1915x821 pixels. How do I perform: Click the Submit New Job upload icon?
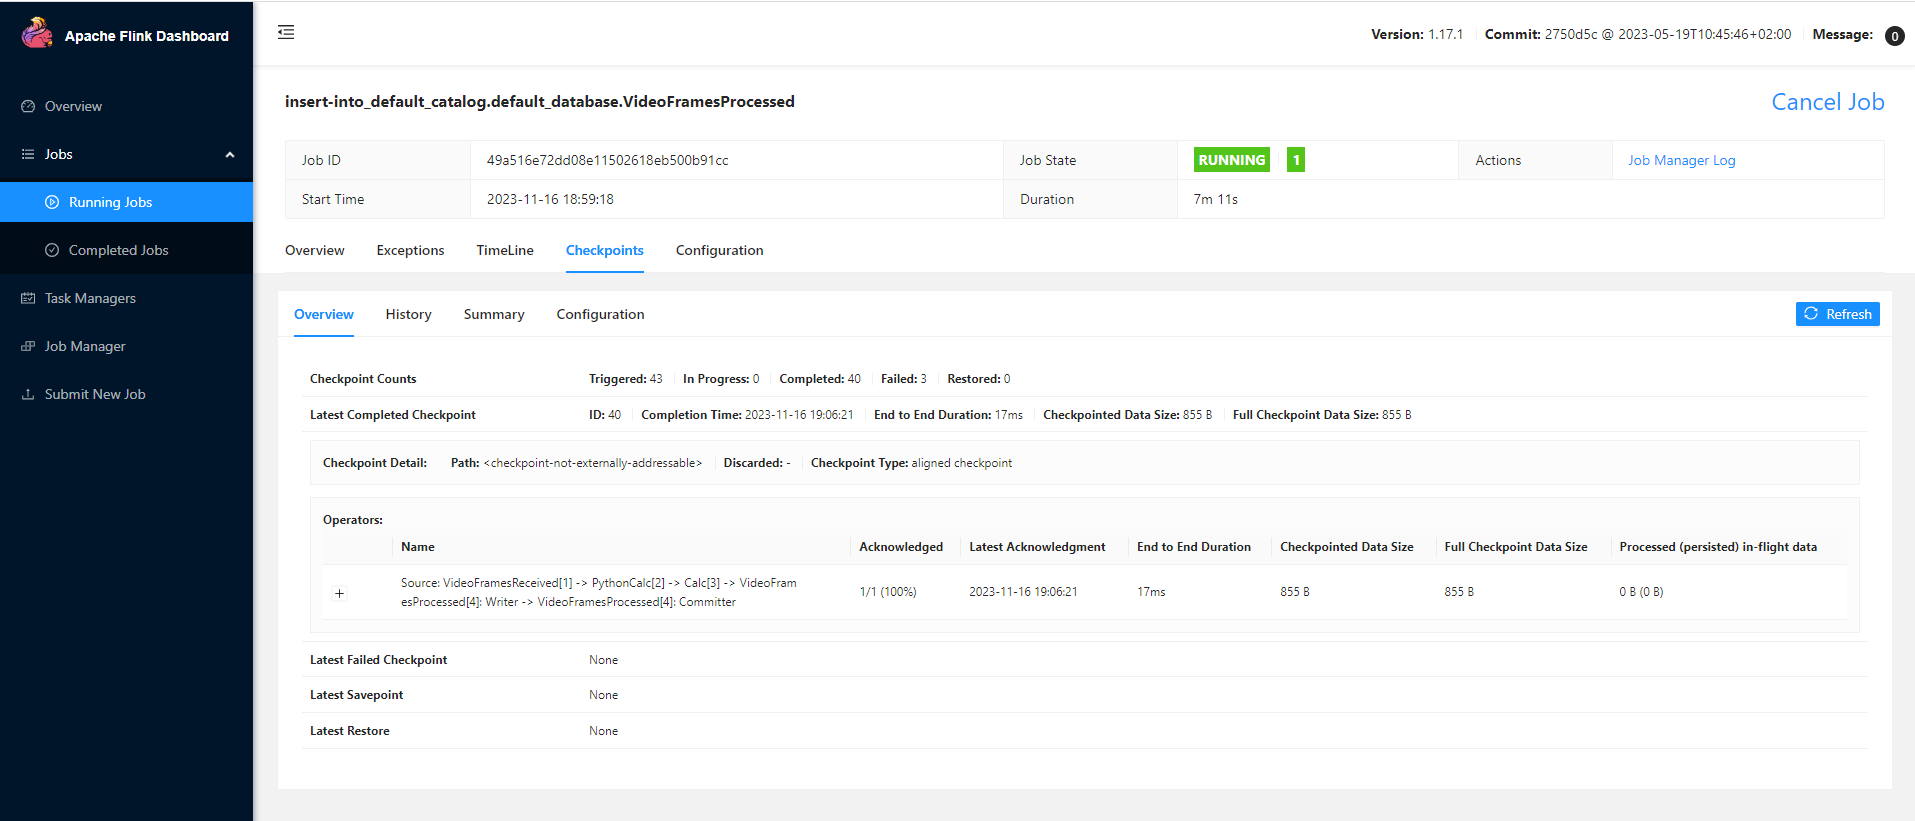[28, 394]
